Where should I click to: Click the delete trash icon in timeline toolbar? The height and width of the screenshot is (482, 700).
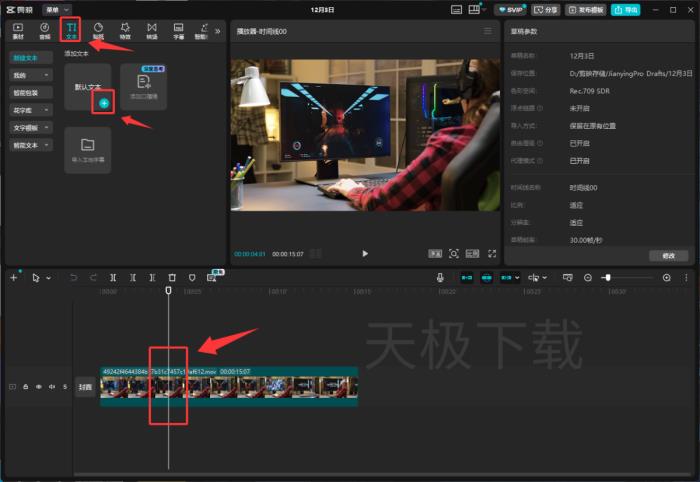(172, 277)
